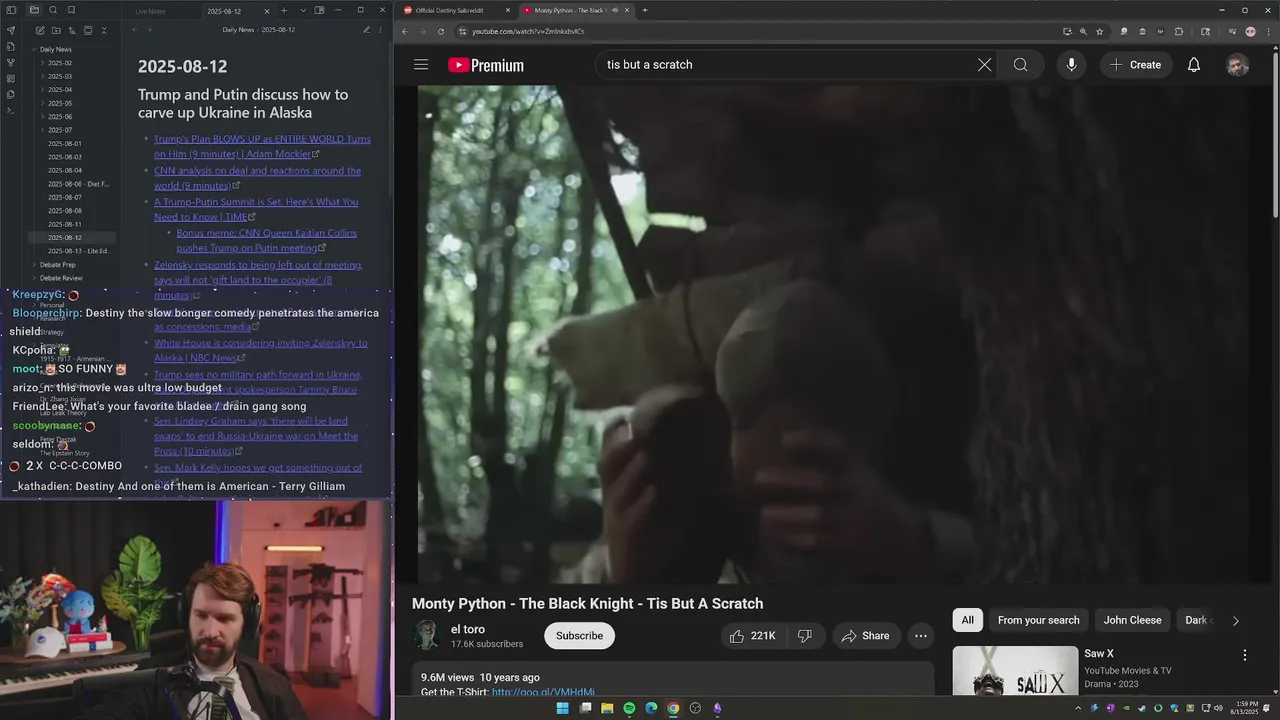Reload the YouTube page

pos(441,31)
